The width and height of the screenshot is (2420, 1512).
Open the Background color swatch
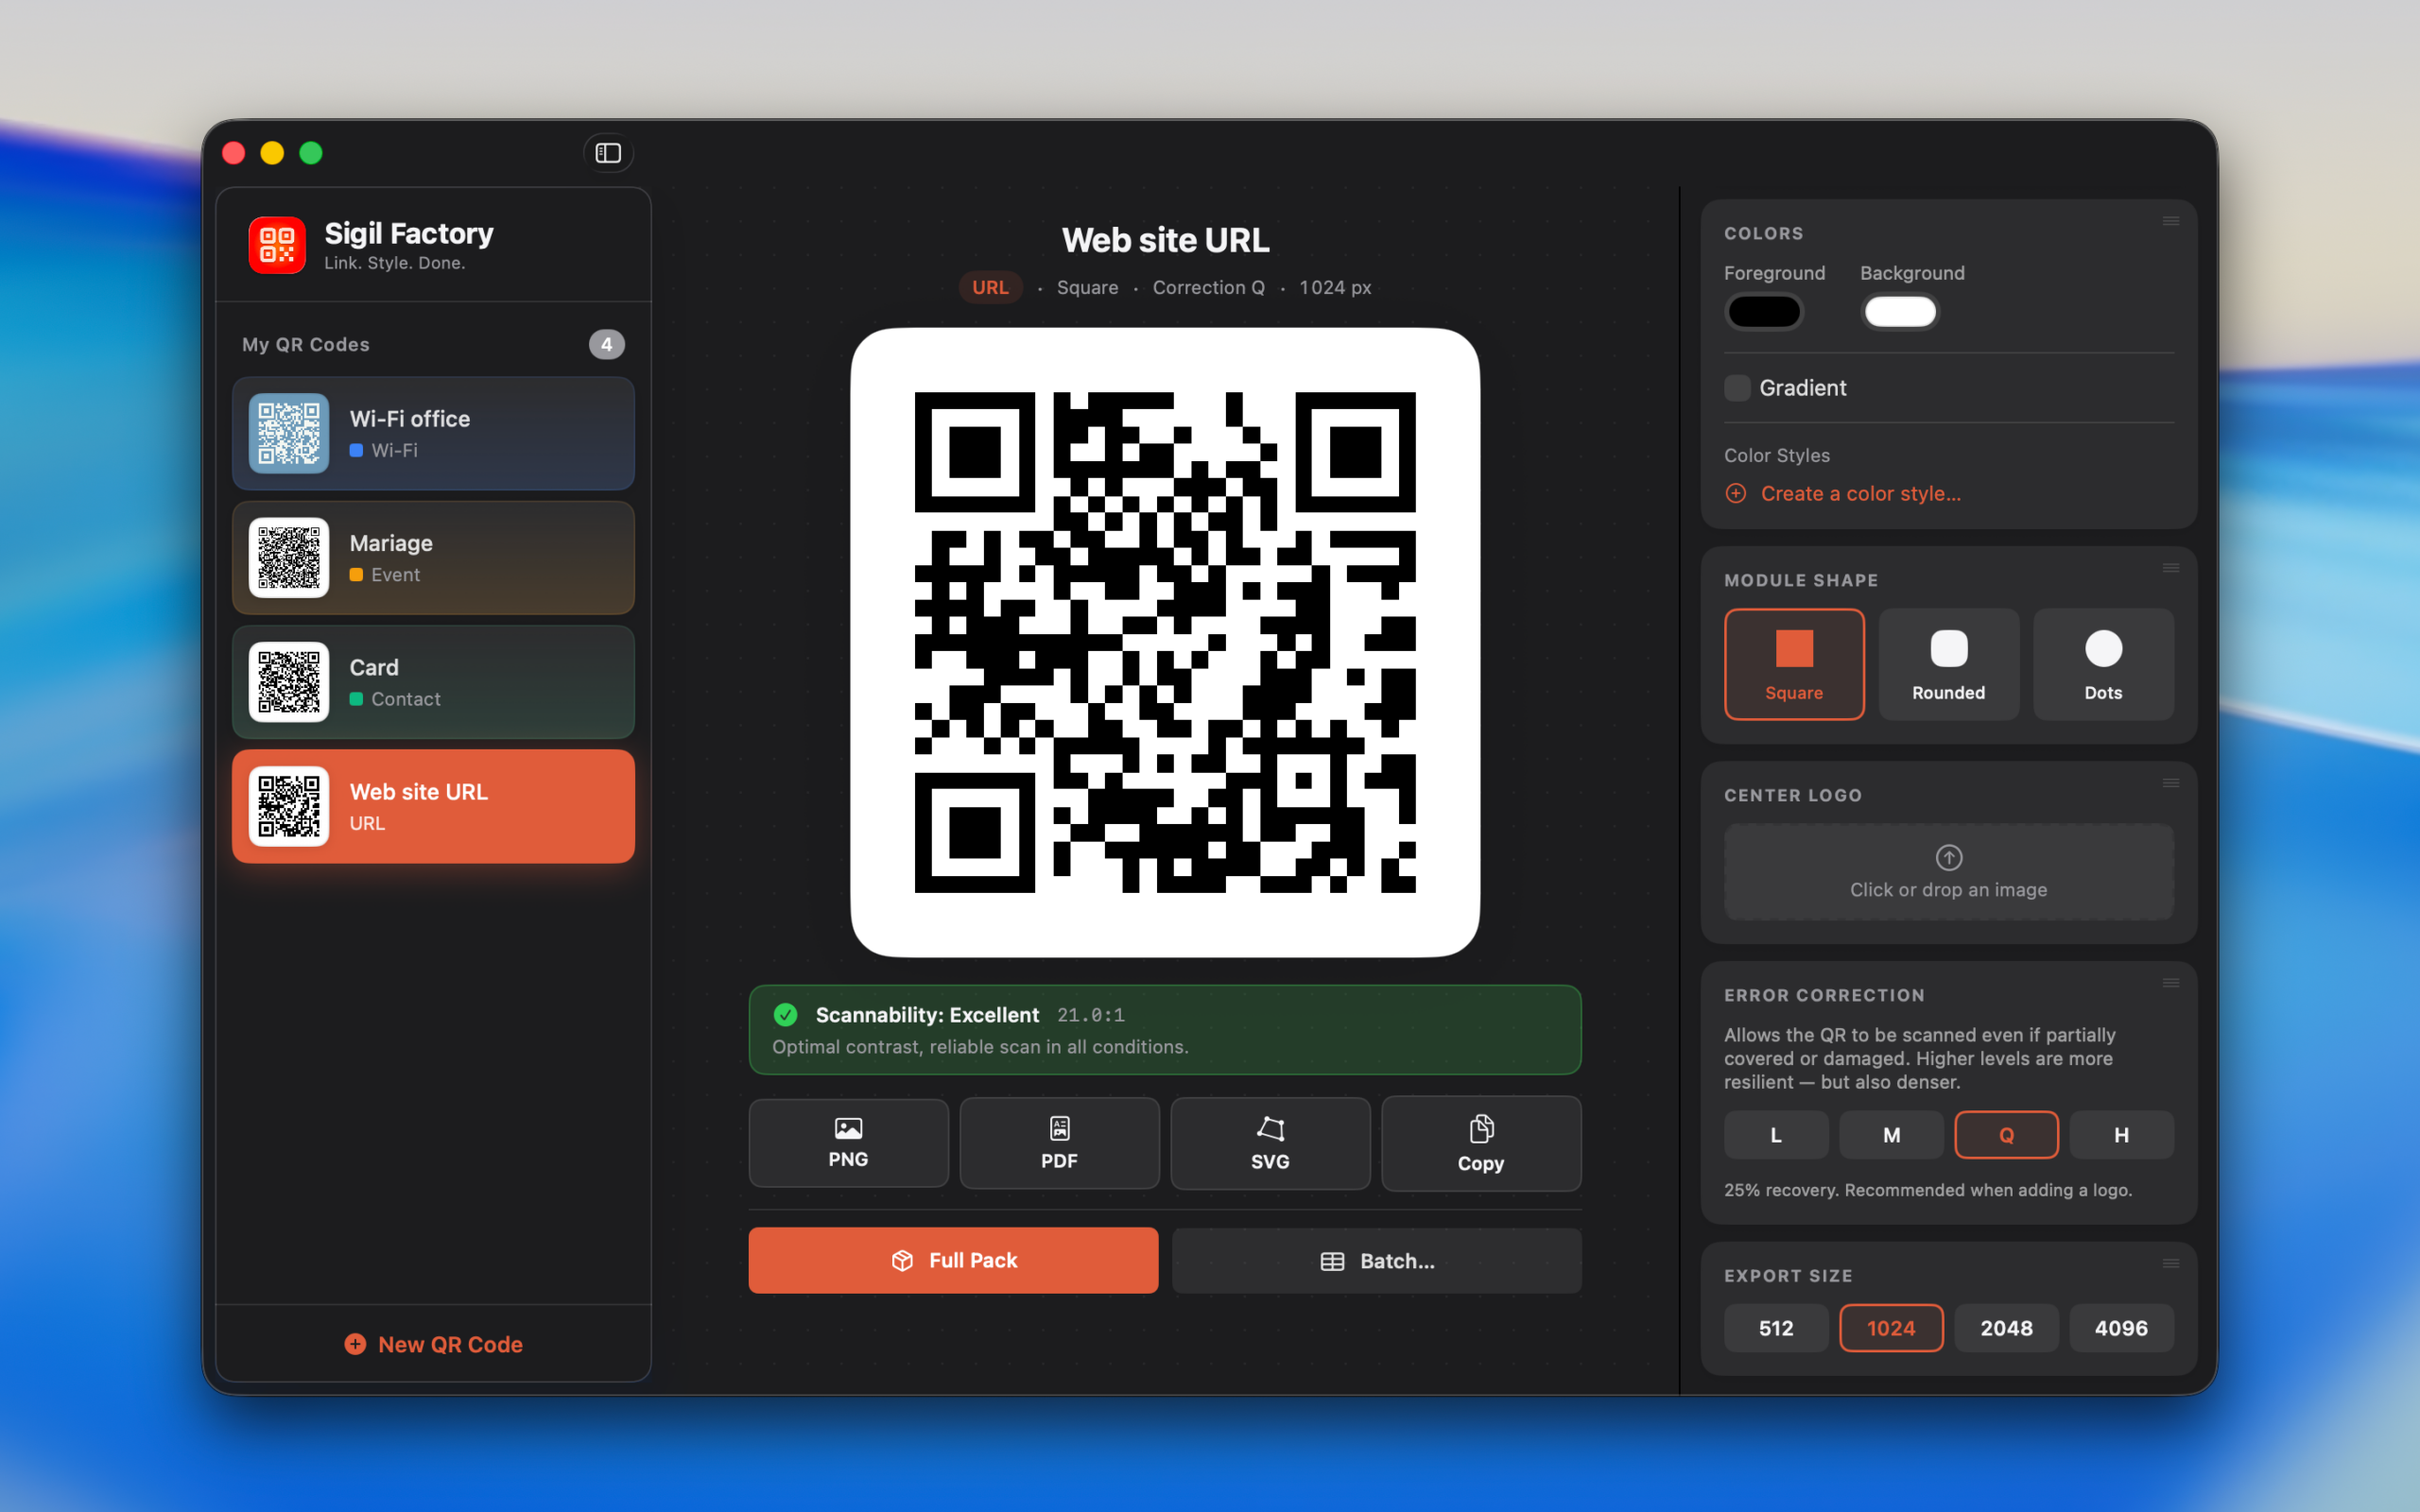point(1900,312)
